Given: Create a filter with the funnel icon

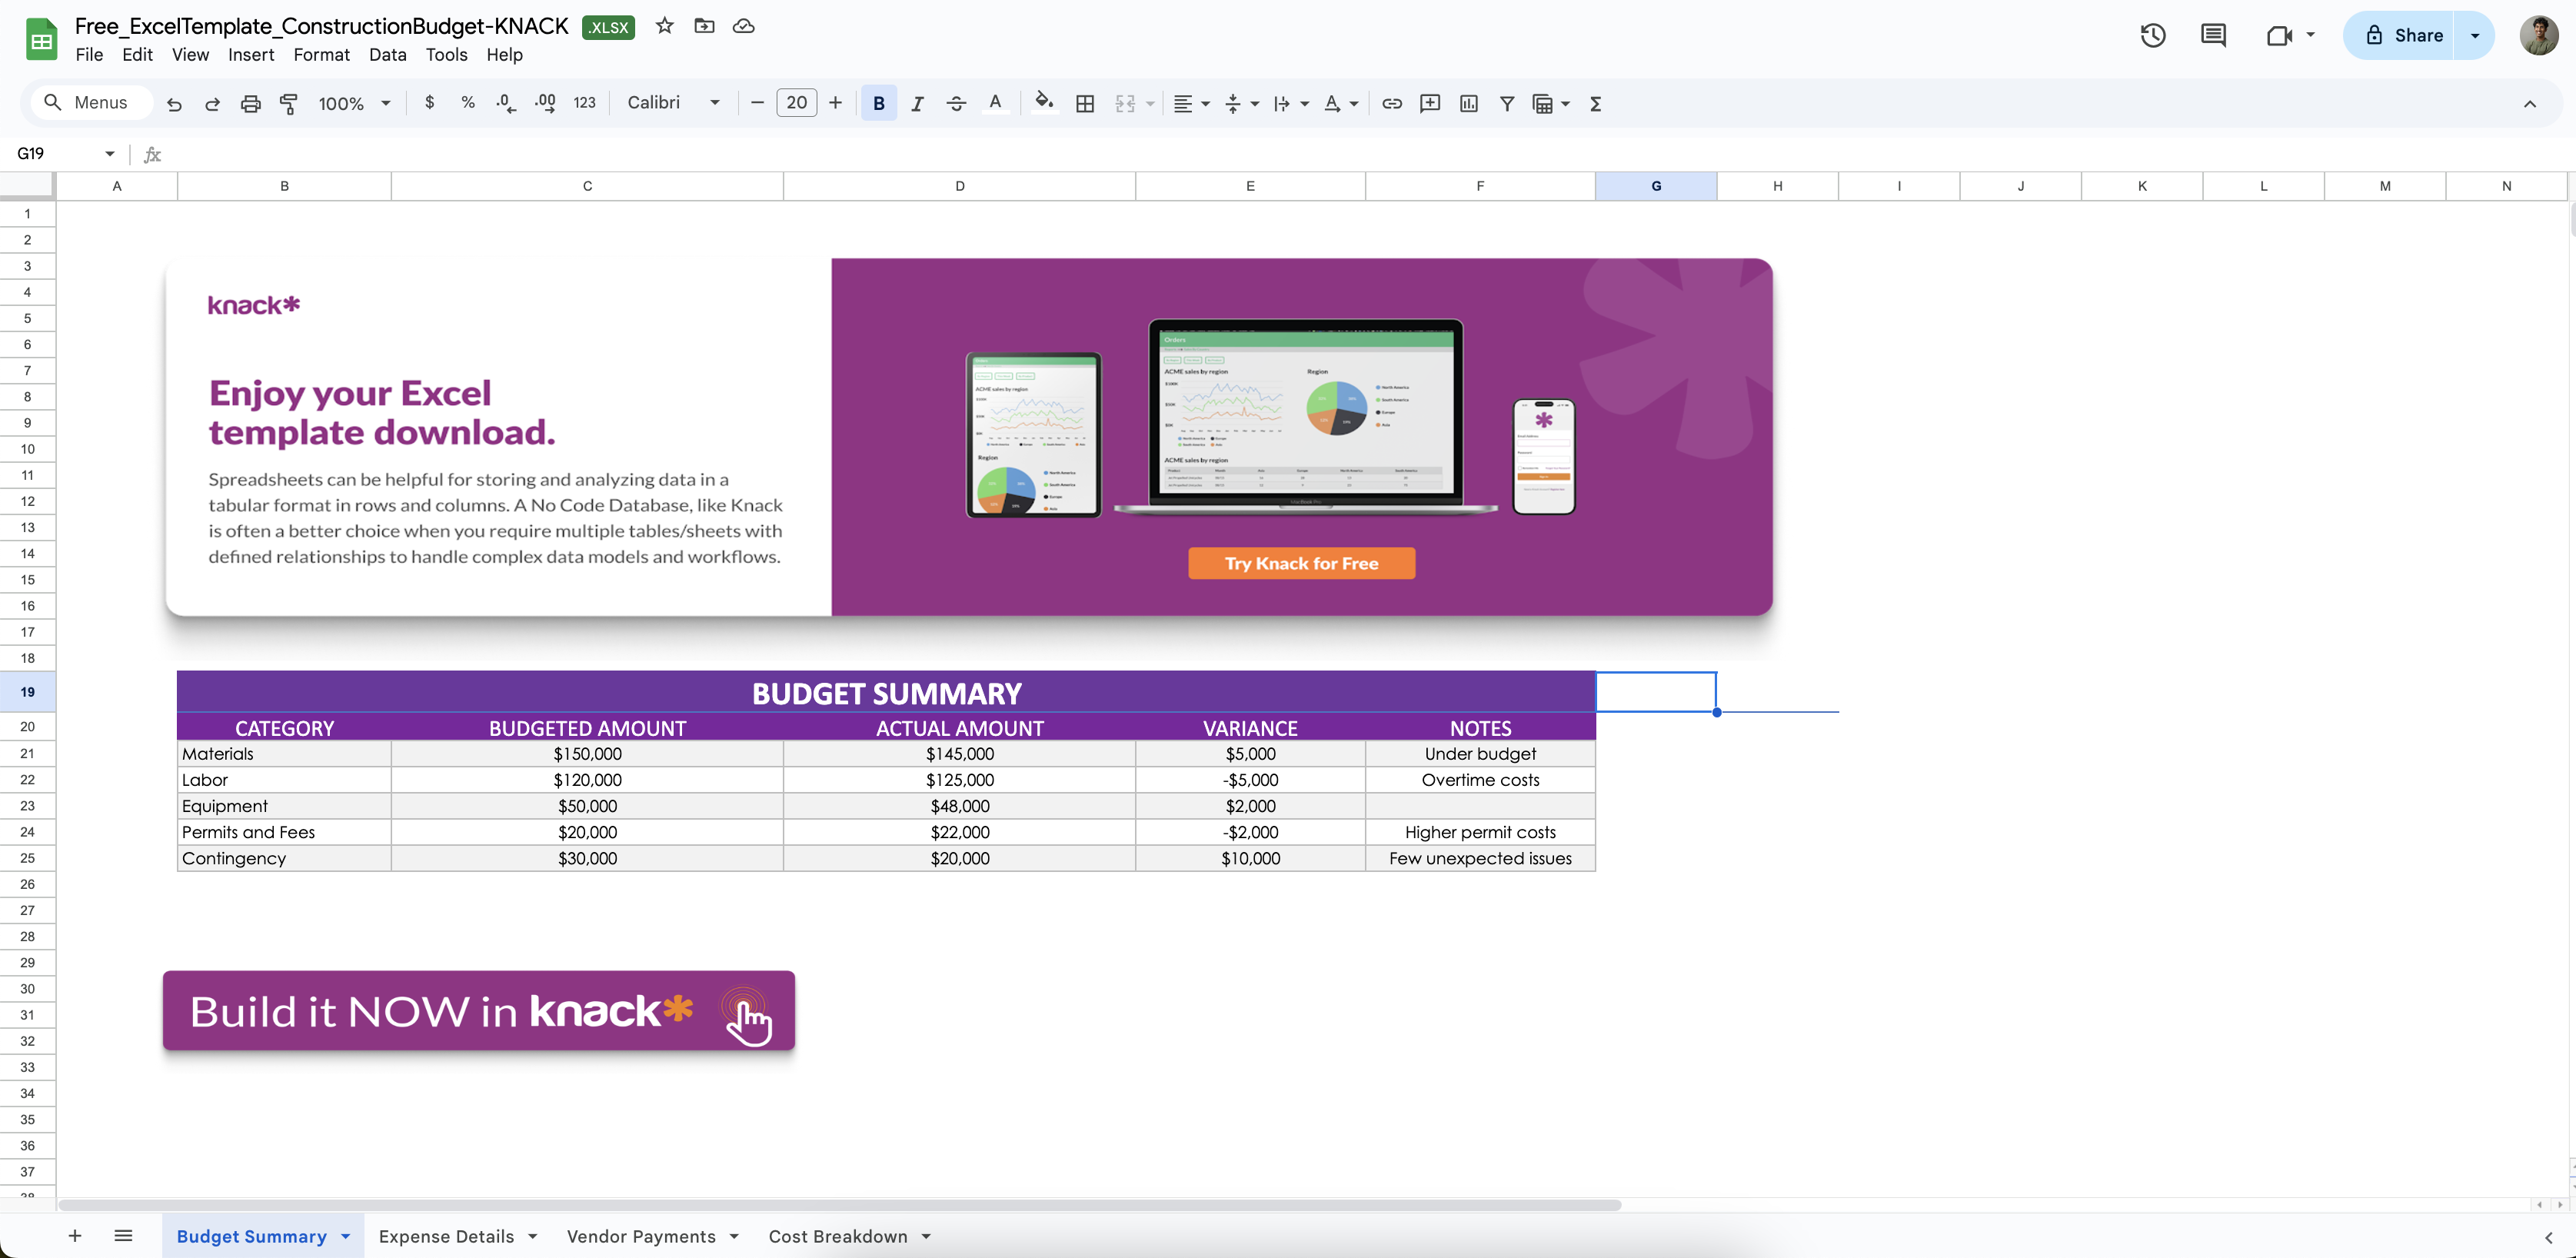Looking at the screenshot, I should pos(1507,103).
